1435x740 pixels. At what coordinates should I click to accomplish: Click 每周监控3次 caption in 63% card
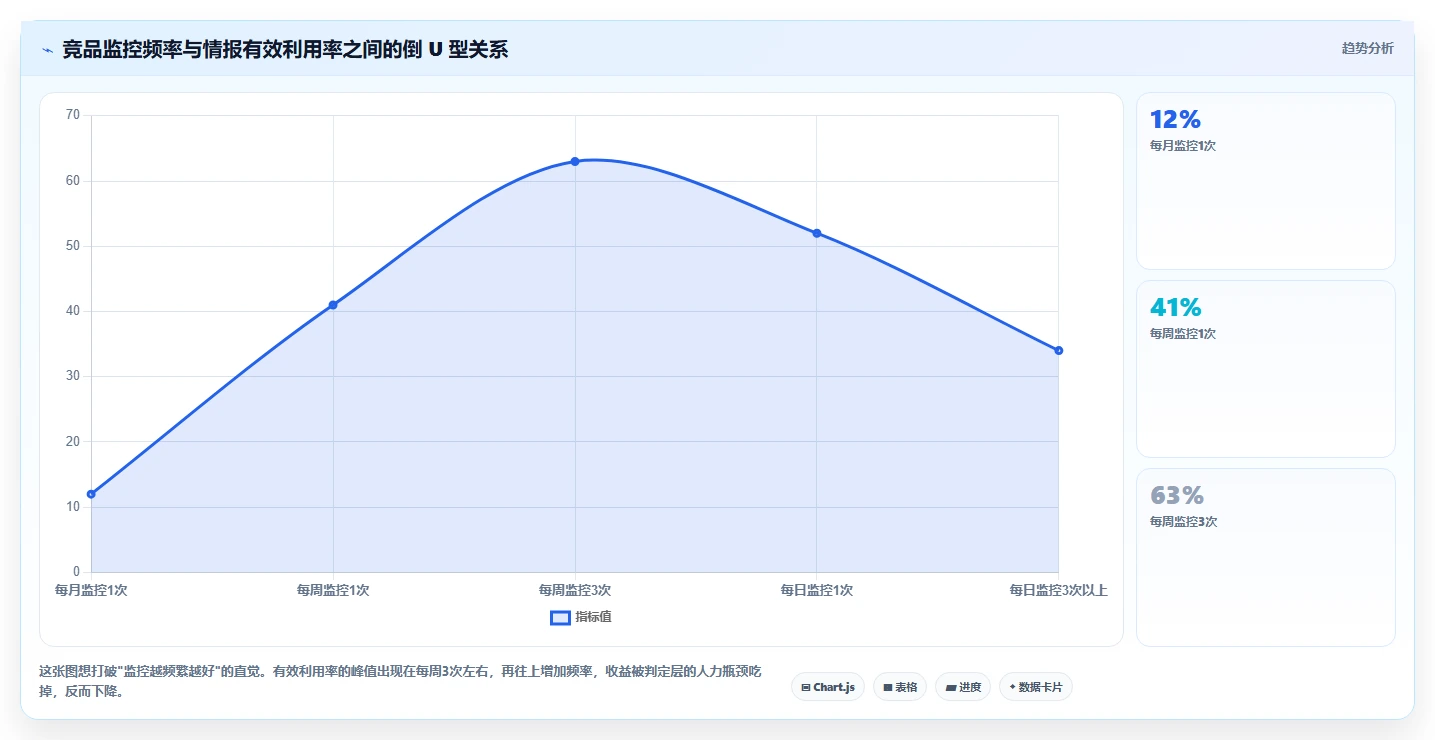tap(1183, 522)
